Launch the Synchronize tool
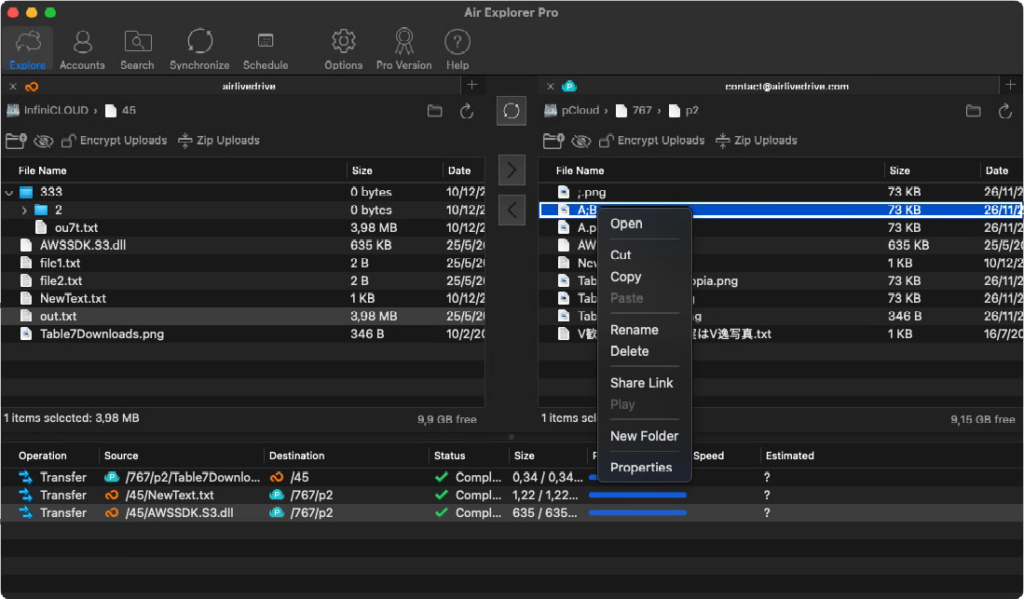Image resolution: width=1024 pixels, height=599 pixels. [x=199, y=46]
